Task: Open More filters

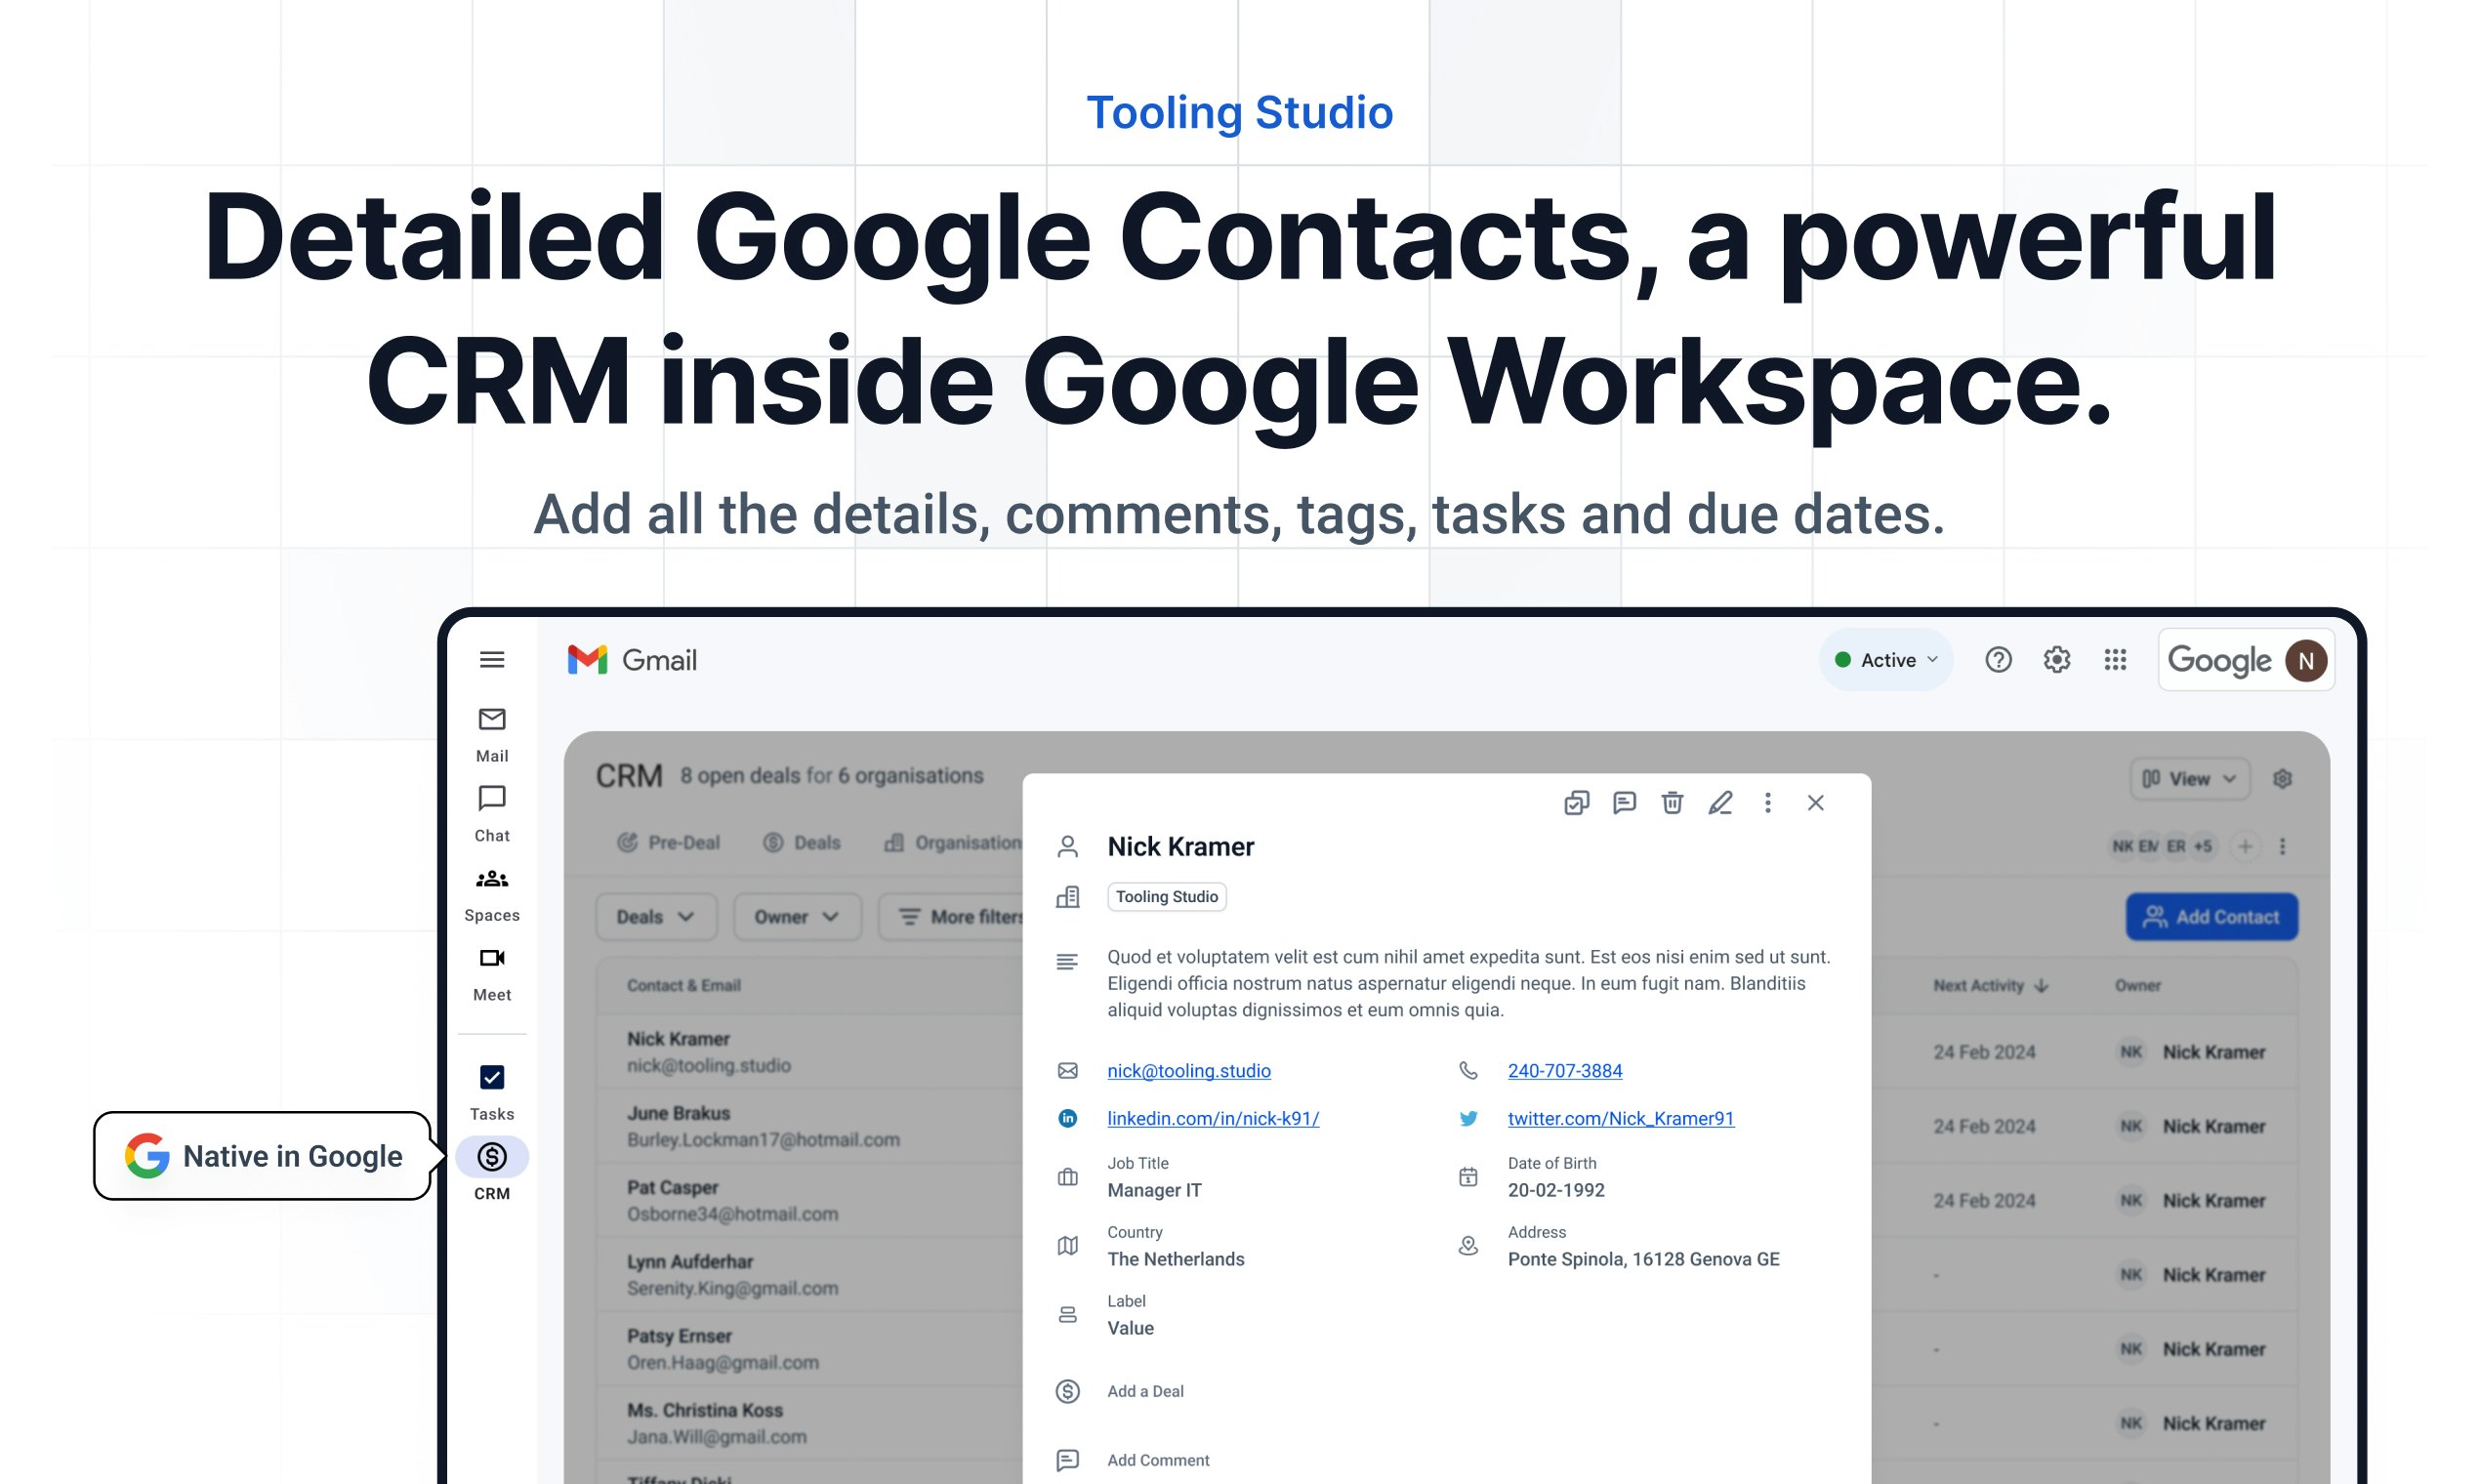Action: pos(952,917)
